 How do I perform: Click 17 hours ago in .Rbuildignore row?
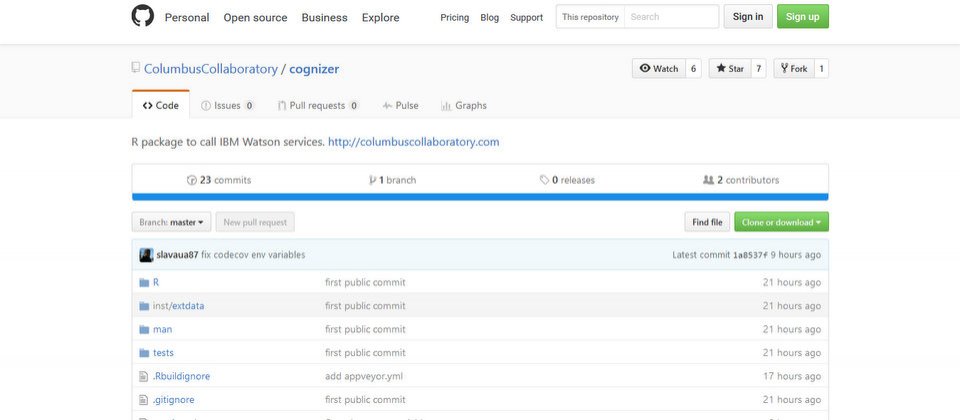(792, 377)
